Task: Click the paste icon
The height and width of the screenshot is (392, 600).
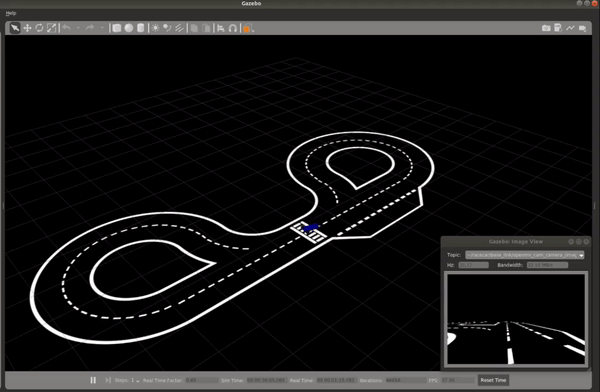Action: (x=206, y=28)
